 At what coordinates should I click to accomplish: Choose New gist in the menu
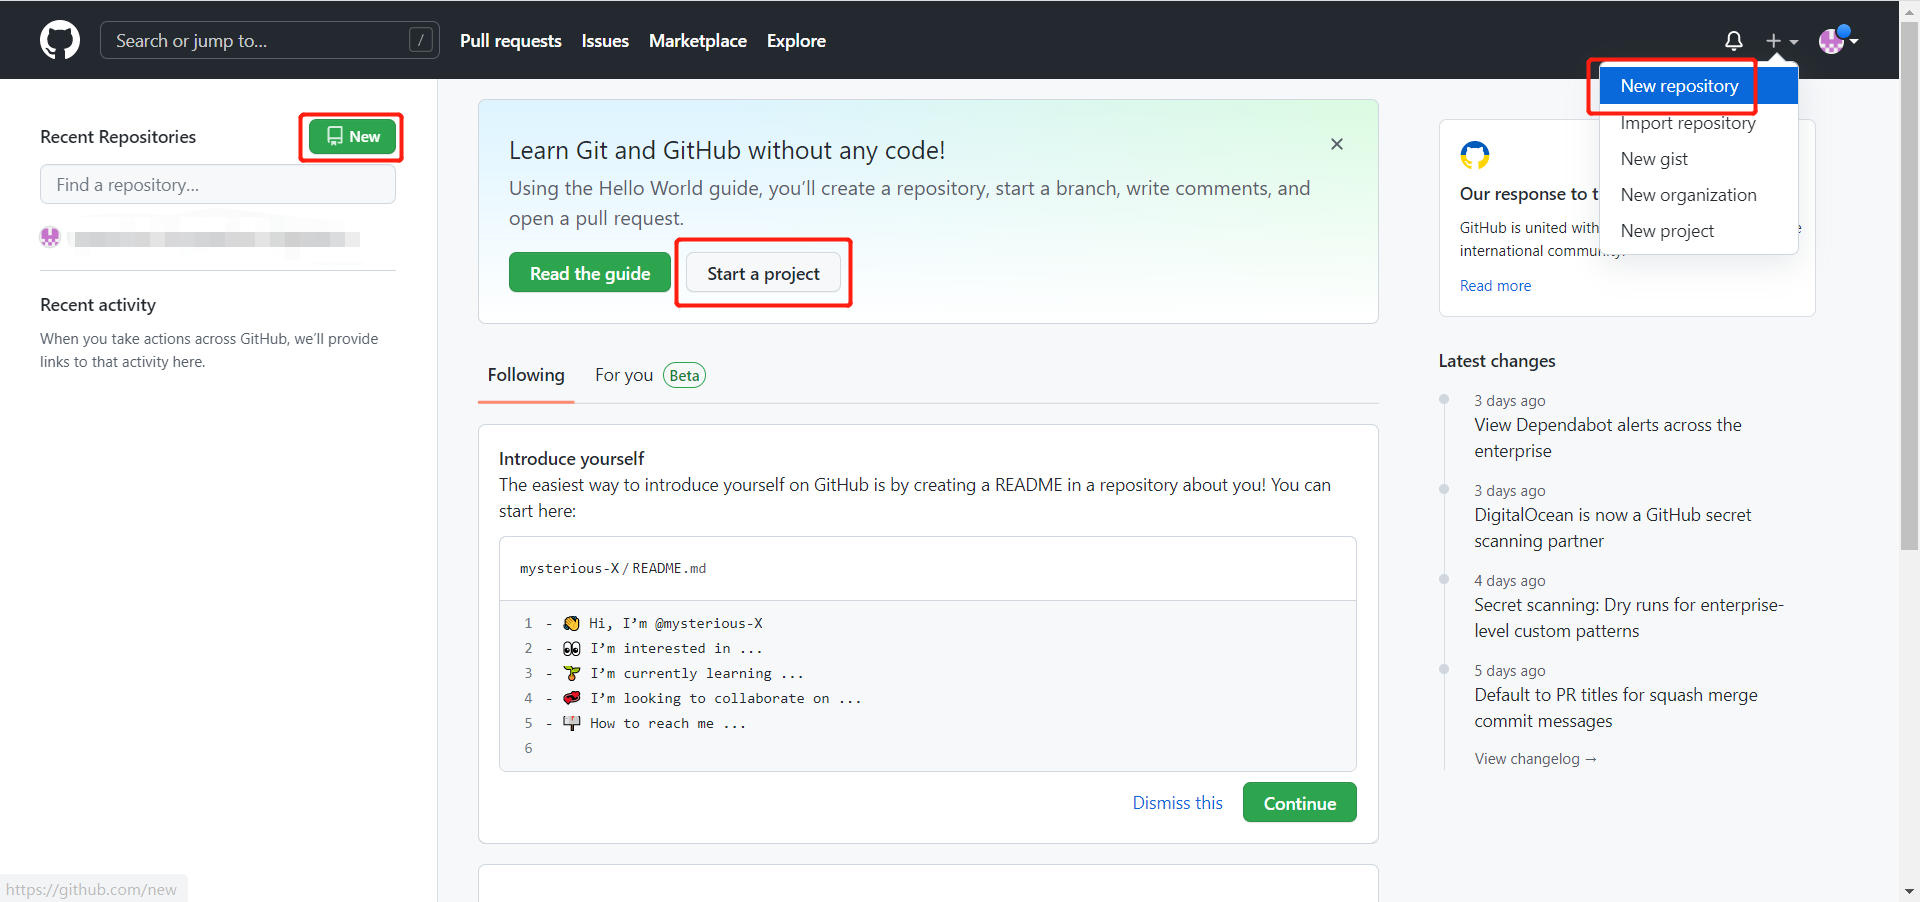(x=1653, y=159)
